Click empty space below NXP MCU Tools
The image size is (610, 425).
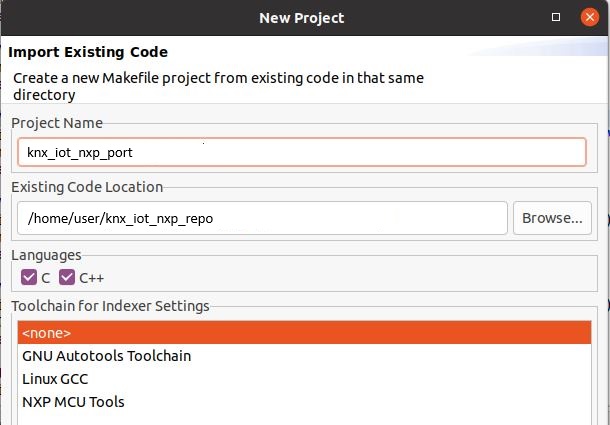[x=304, y=419]
